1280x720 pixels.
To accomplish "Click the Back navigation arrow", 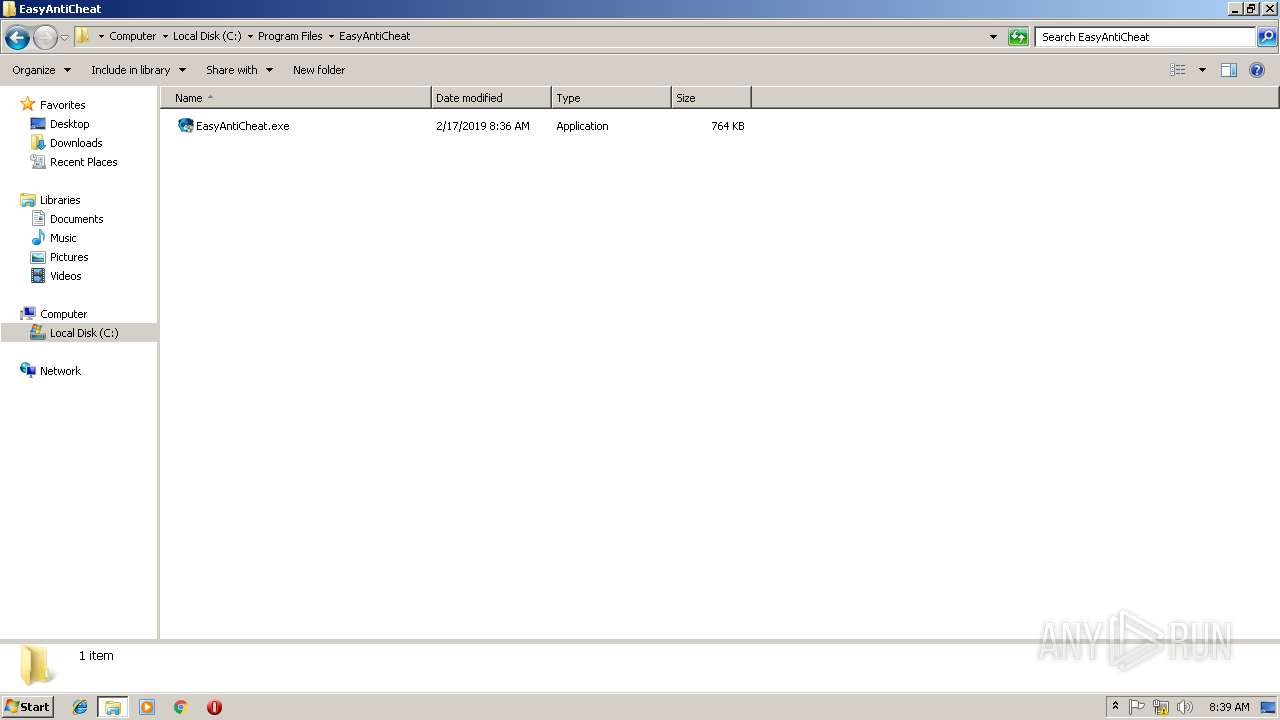I will tap(17, 37).
